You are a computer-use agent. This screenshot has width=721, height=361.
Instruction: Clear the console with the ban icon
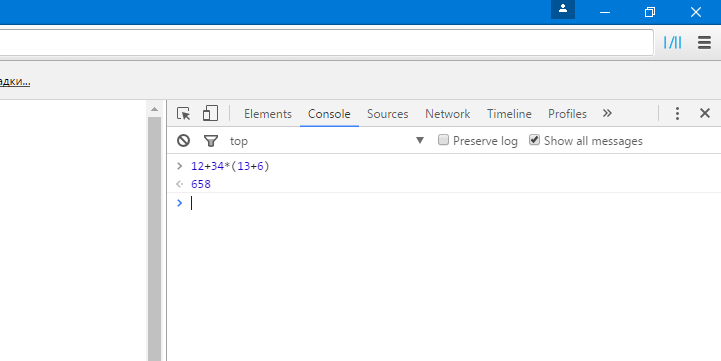[183, 140]
